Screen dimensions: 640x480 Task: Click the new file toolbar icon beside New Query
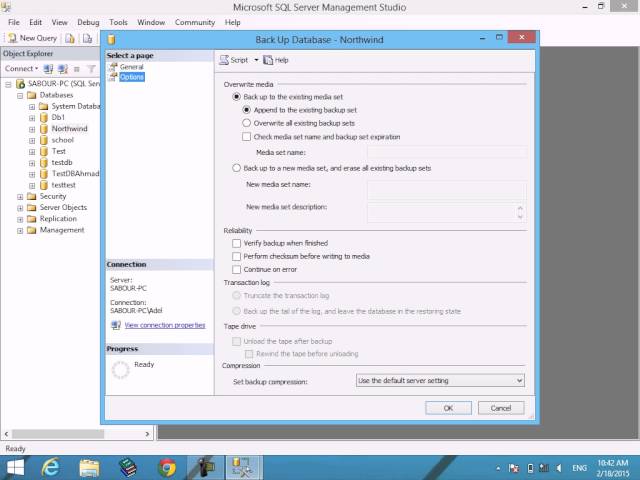pos(70,38)
